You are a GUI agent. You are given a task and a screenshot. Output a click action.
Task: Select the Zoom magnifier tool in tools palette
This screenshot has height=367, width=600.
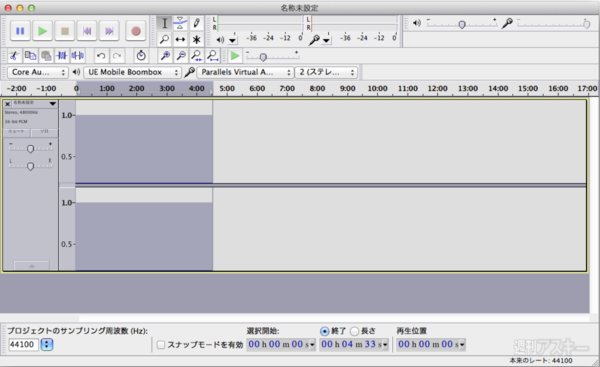[x=164, y=39]
